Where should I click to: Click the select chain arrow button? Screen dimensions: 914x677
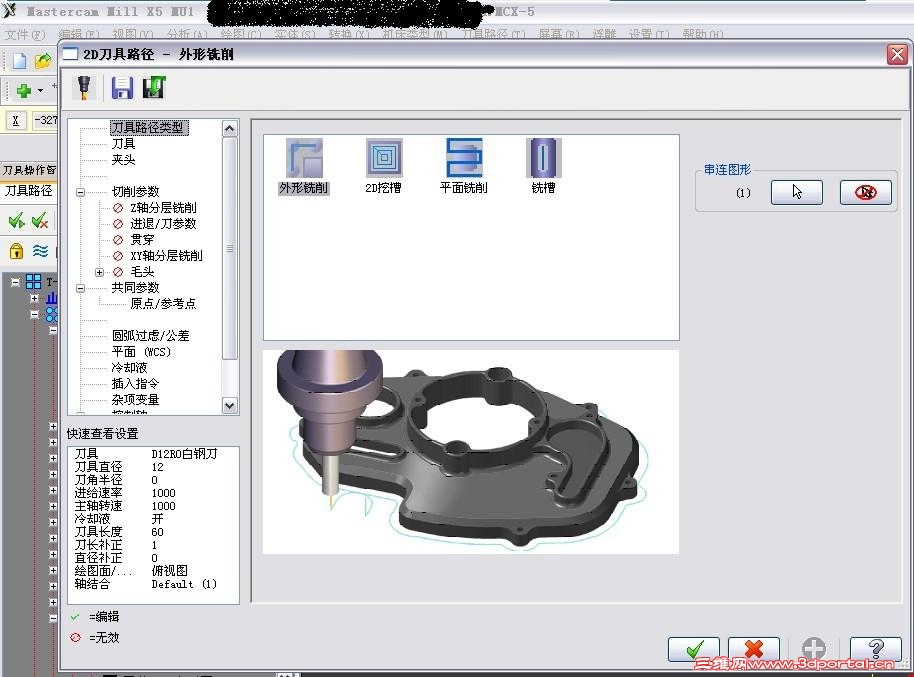pos(796,192)
